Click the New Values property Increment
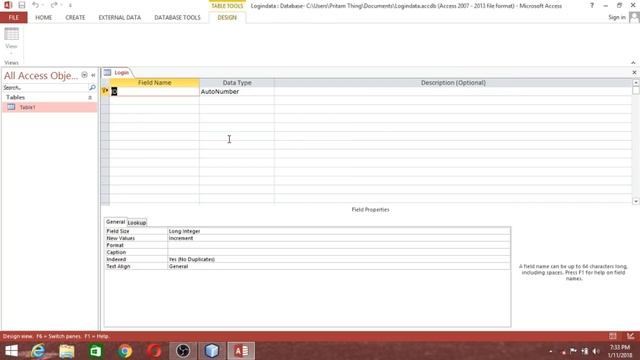Viewport: 640px width, 360px height. [339, 238]
